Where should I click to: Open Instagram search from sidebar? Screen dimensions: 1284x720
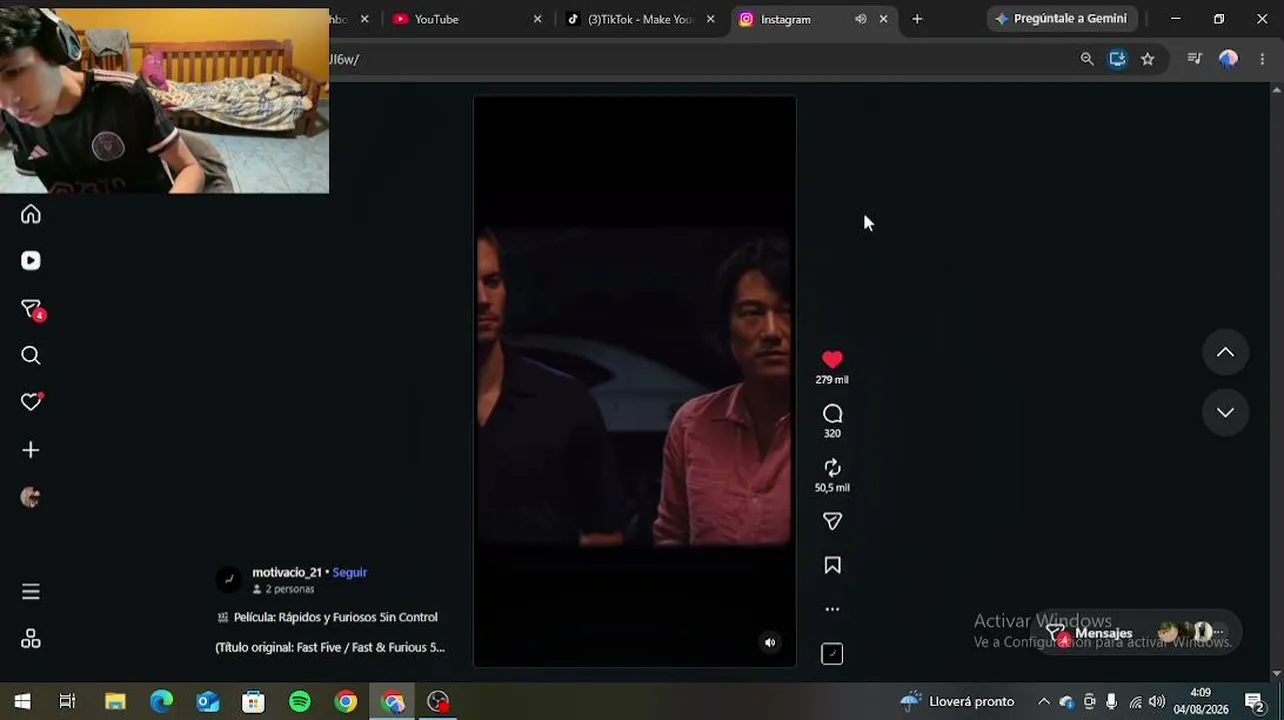[x=31, y=356]
